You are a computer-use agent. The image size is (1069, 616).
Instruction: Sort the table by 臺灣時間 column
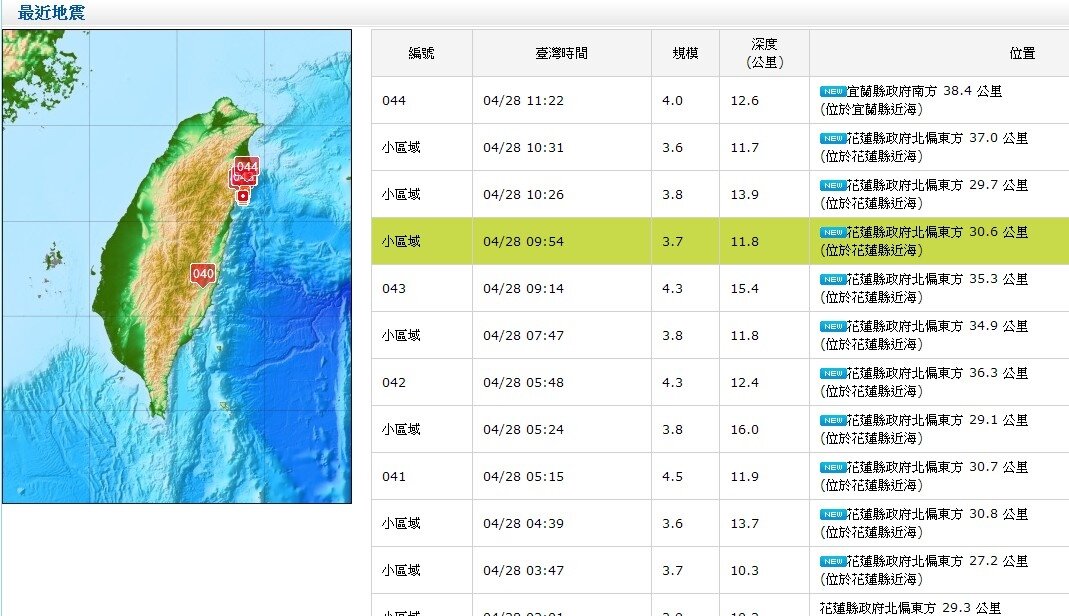tap(561, 53)
